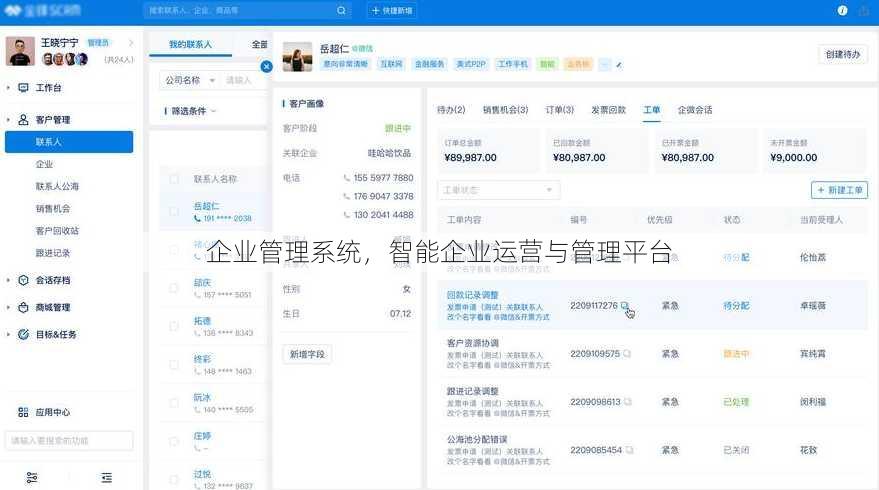Click the 新建工单 button
The width and height of the screenshot is (879, 490).
[839, 190]
